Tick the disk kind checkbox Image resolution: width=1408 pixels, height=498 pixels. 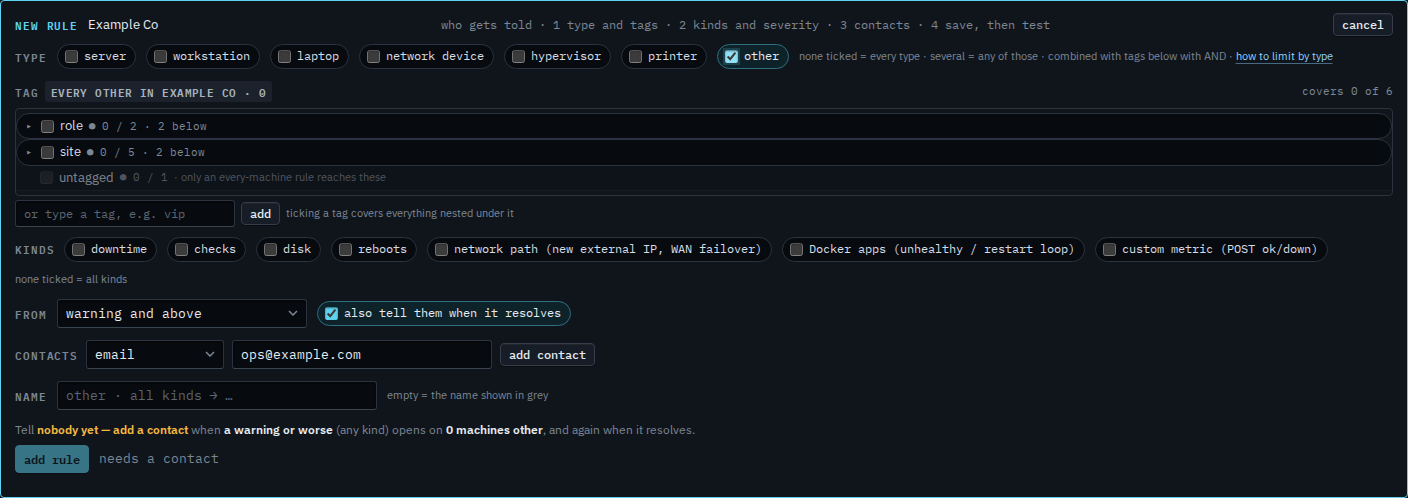click(x=270, y=249)
